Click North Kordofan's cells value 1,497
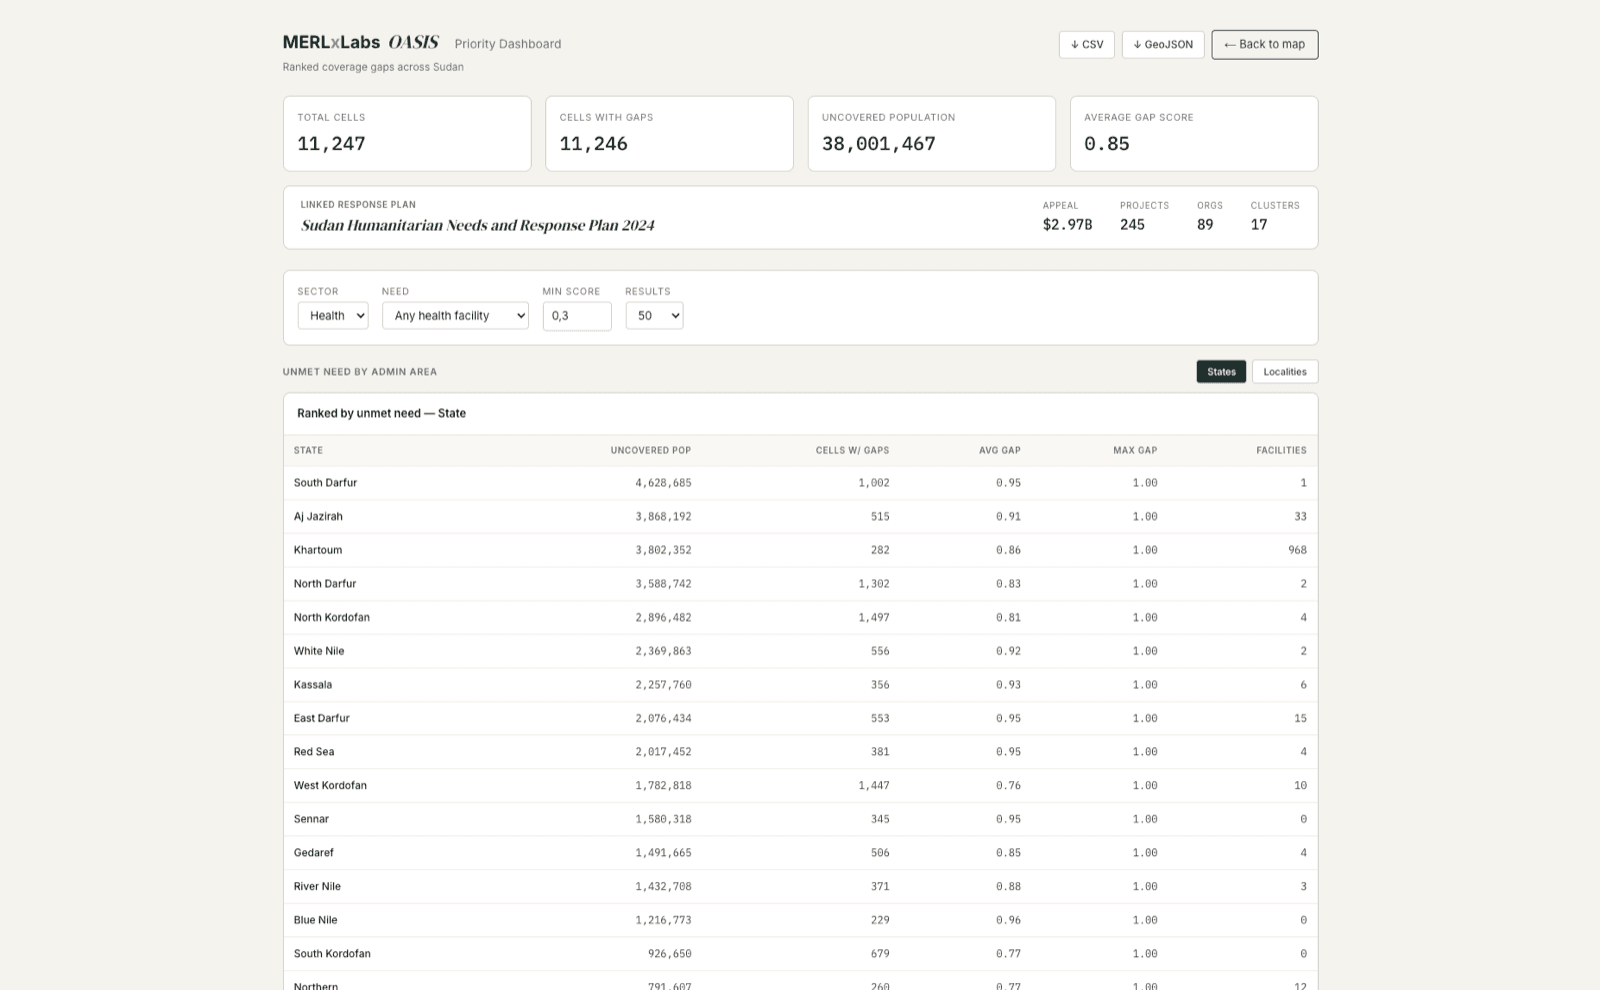1600x990 pixels. coord(873,618)
